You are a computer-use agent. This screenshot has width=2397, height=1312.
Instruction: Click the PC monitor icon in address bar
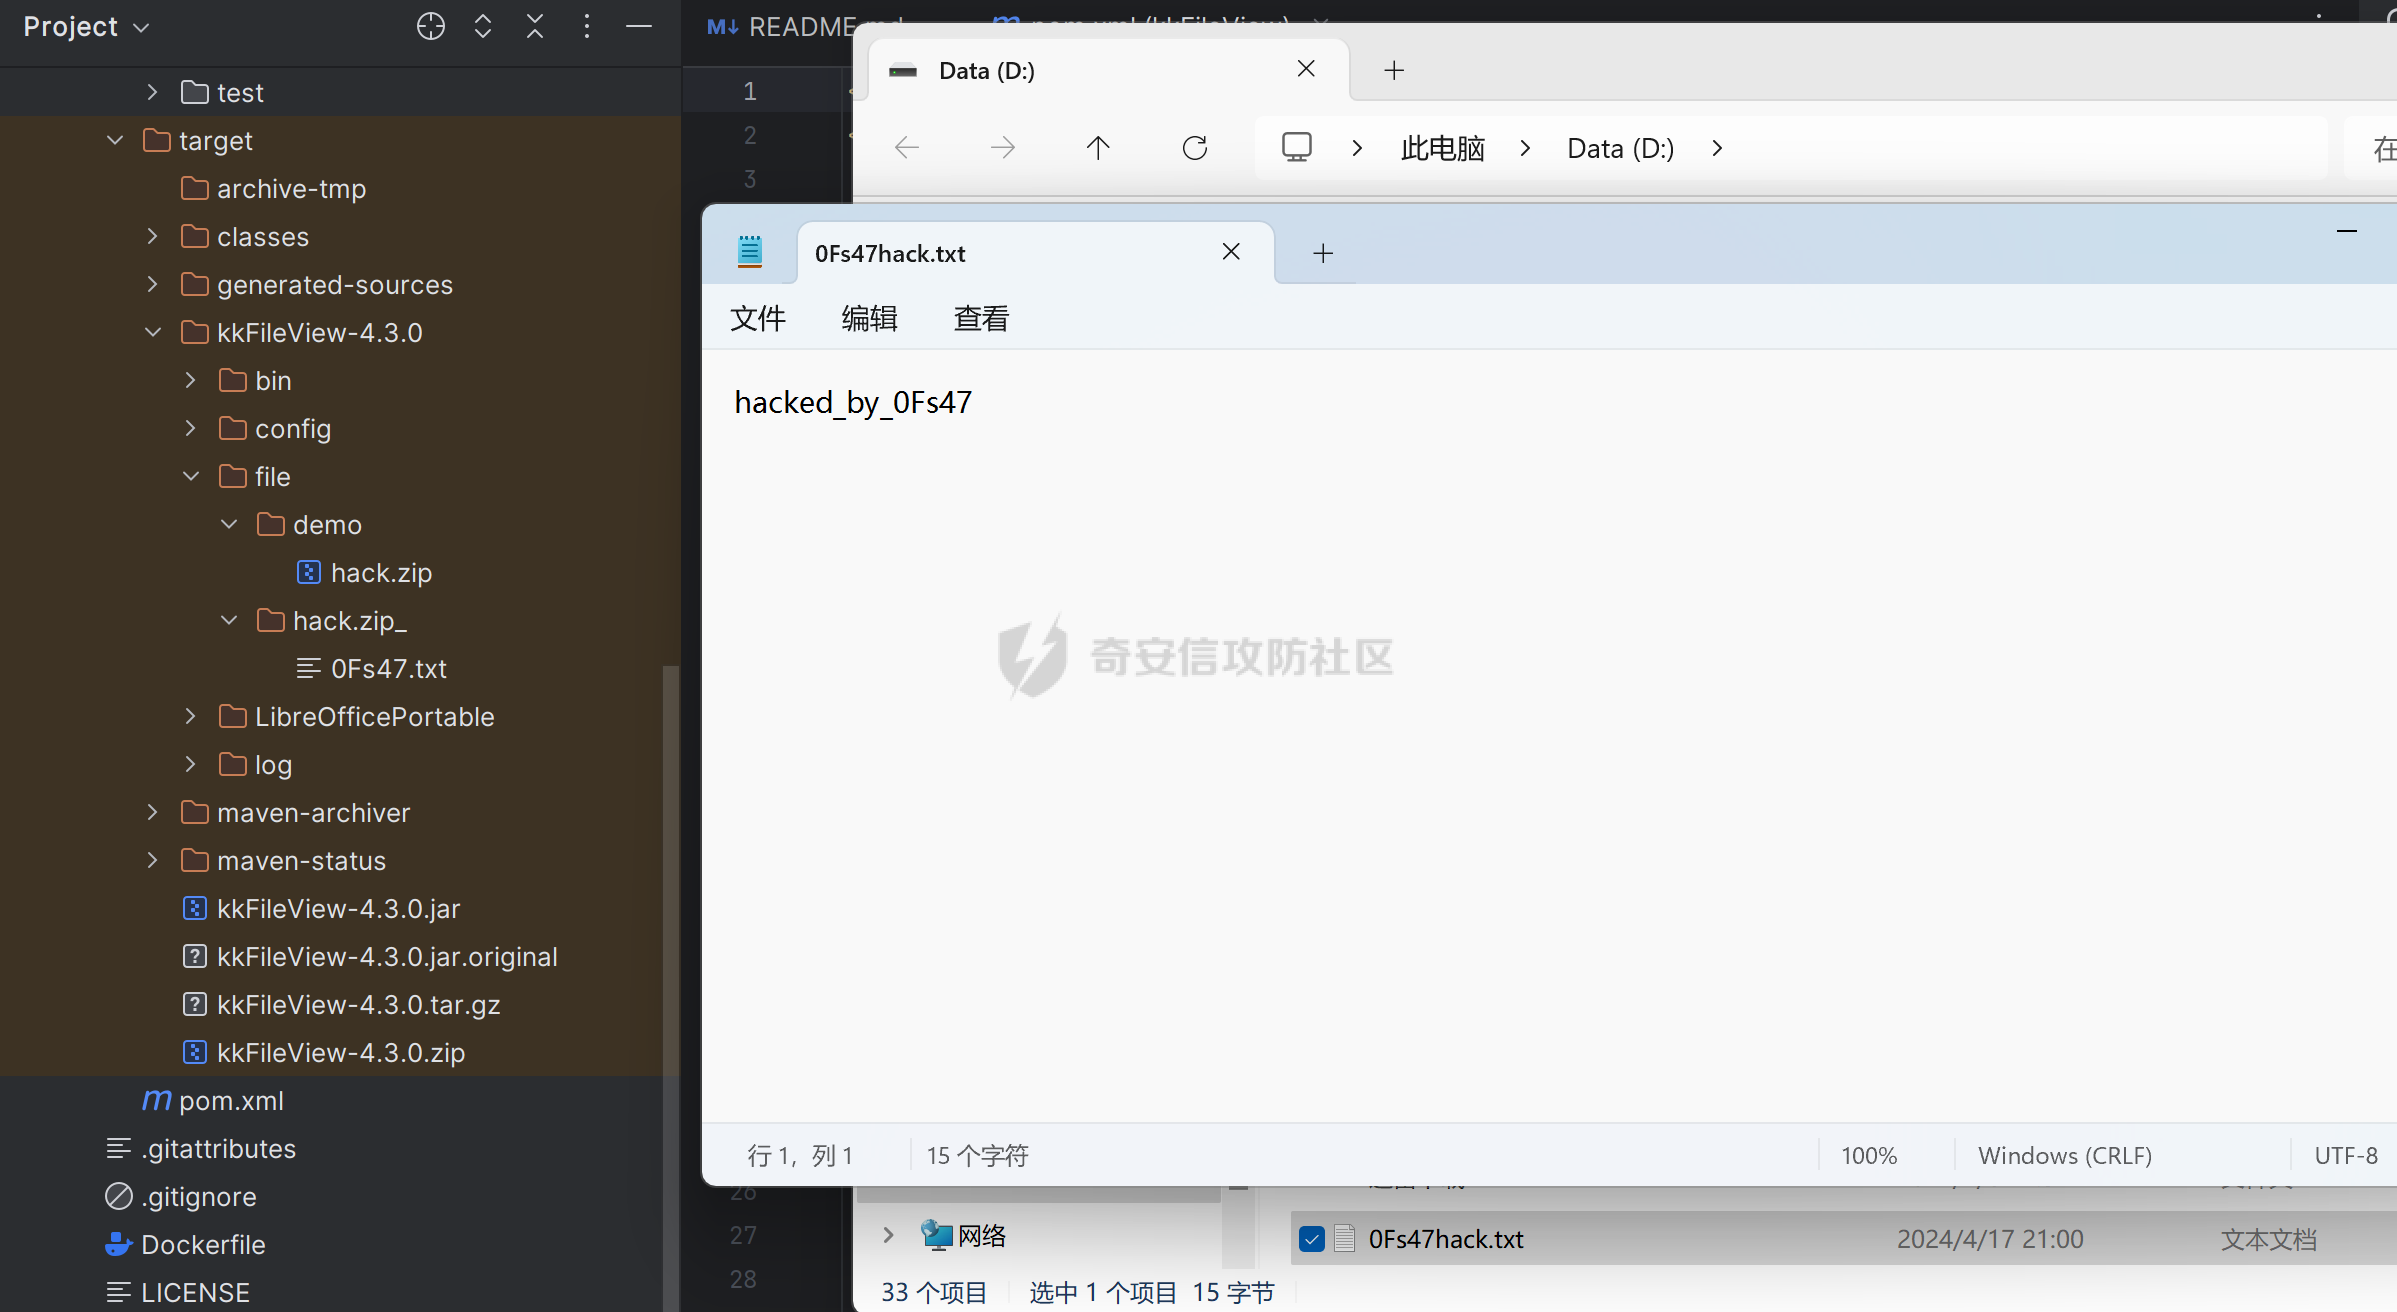(x=1297, y=148)
